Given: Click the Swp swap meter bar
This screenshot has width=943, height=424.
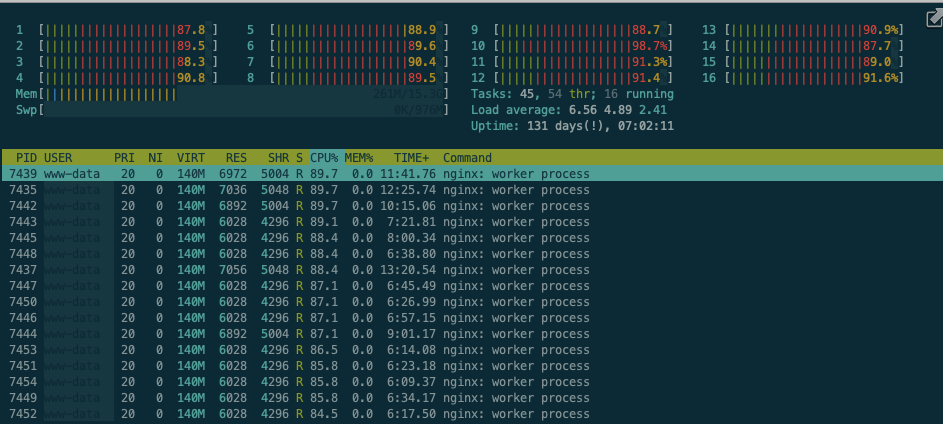Looking at the screenshot, I should tap(244, 109).
